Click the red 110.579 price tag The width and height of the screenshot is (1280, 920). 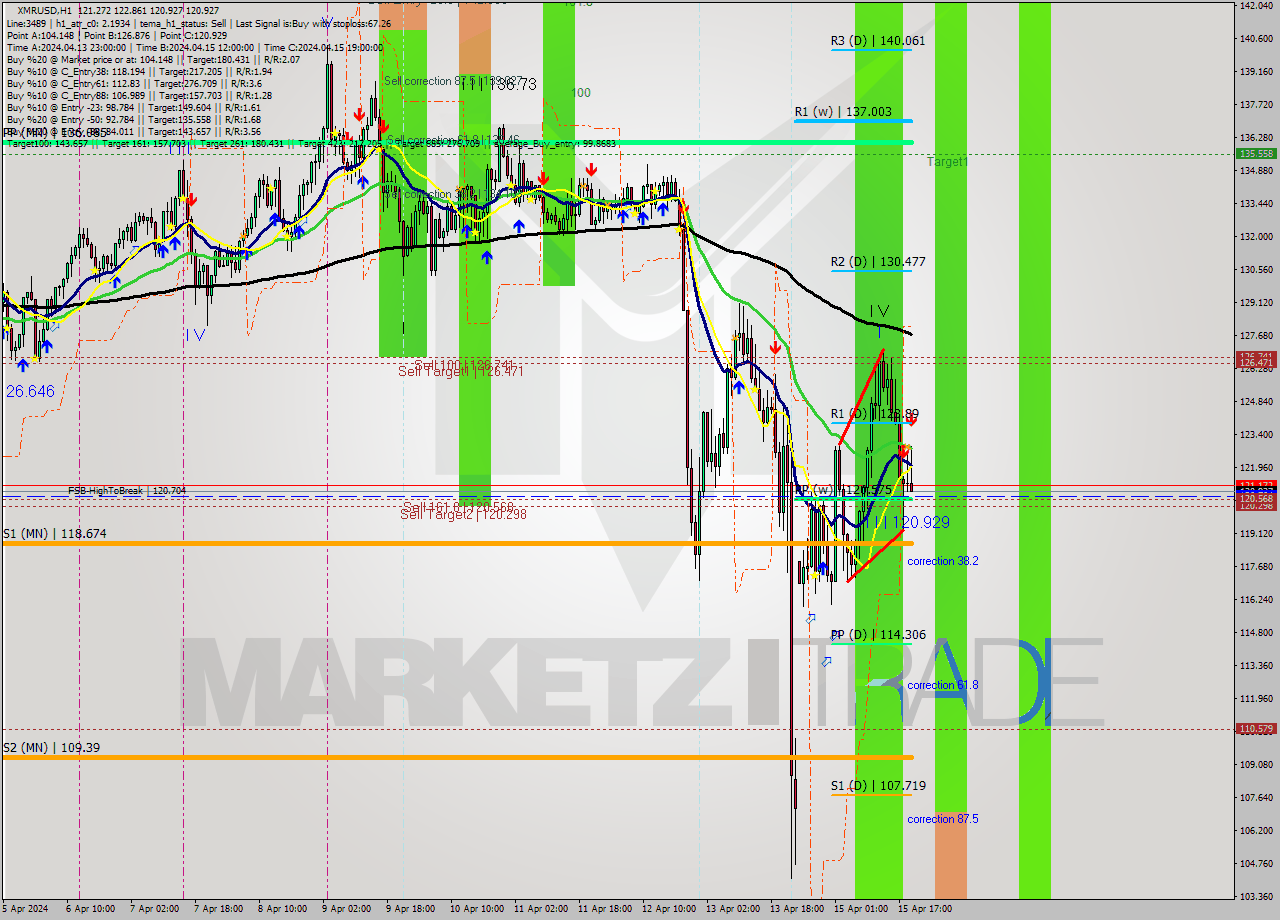tap(1256, 729)
